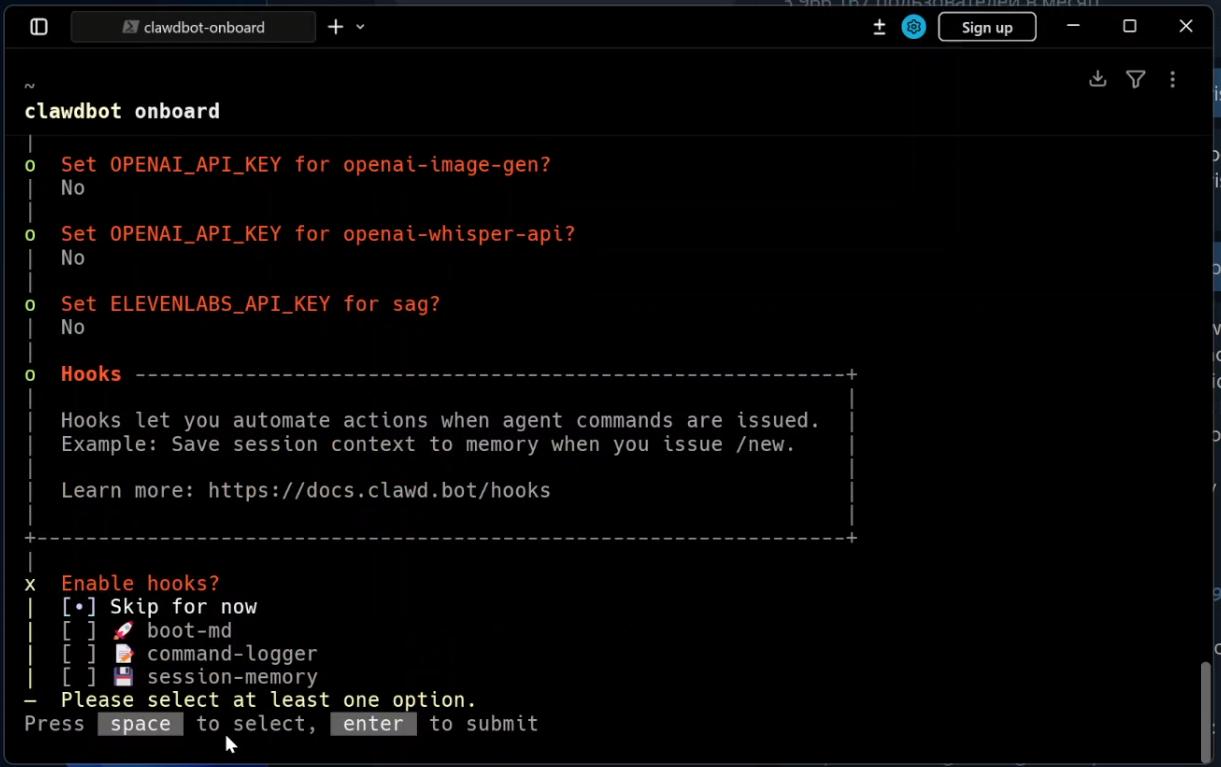Click the update download arrow icon near Sign up
The width and height of the screenshot is (1221, 767).
(x=877, y=27)
